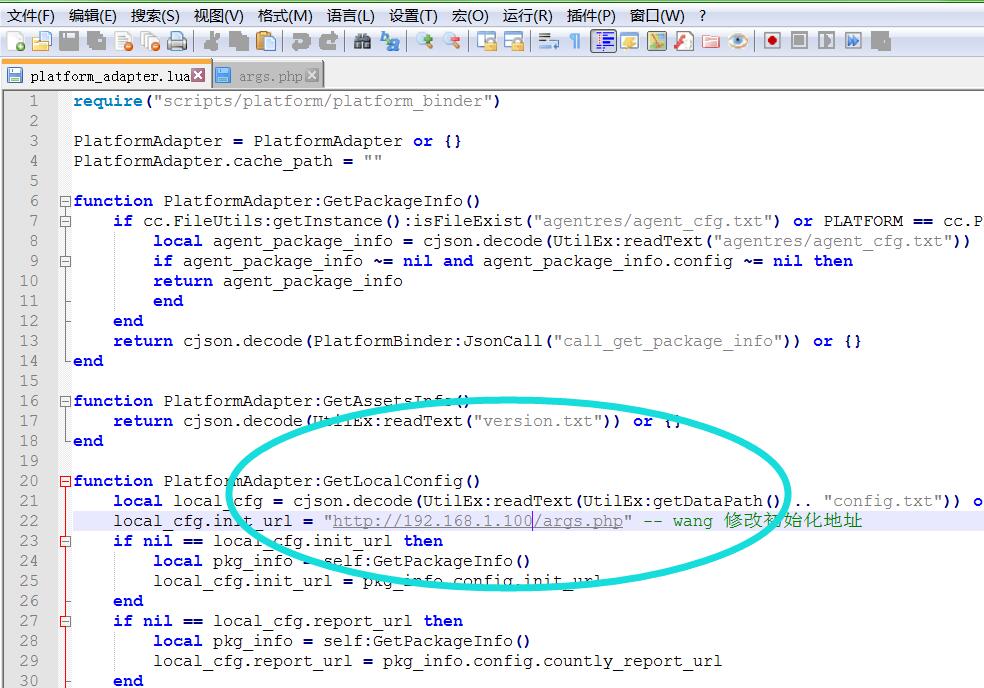
Task: Click the Run macro multiple times icon
Action: point(853,41)
